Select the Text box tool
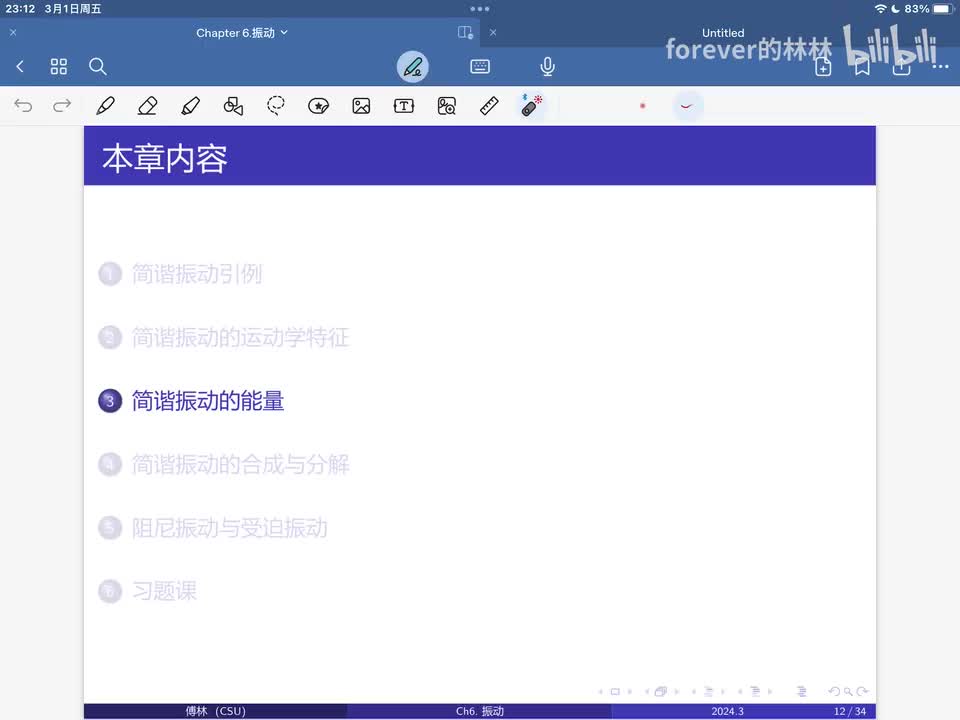 [x=404, y=106]
